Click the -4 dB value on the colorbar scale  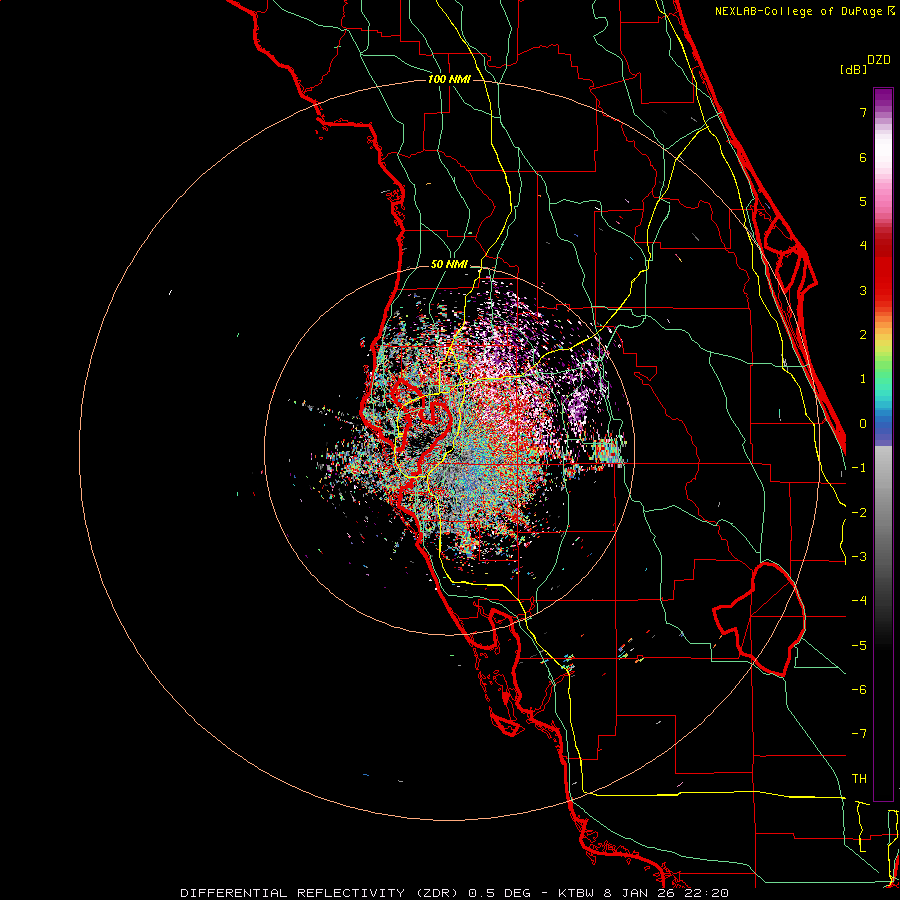(x=859, y=601)
